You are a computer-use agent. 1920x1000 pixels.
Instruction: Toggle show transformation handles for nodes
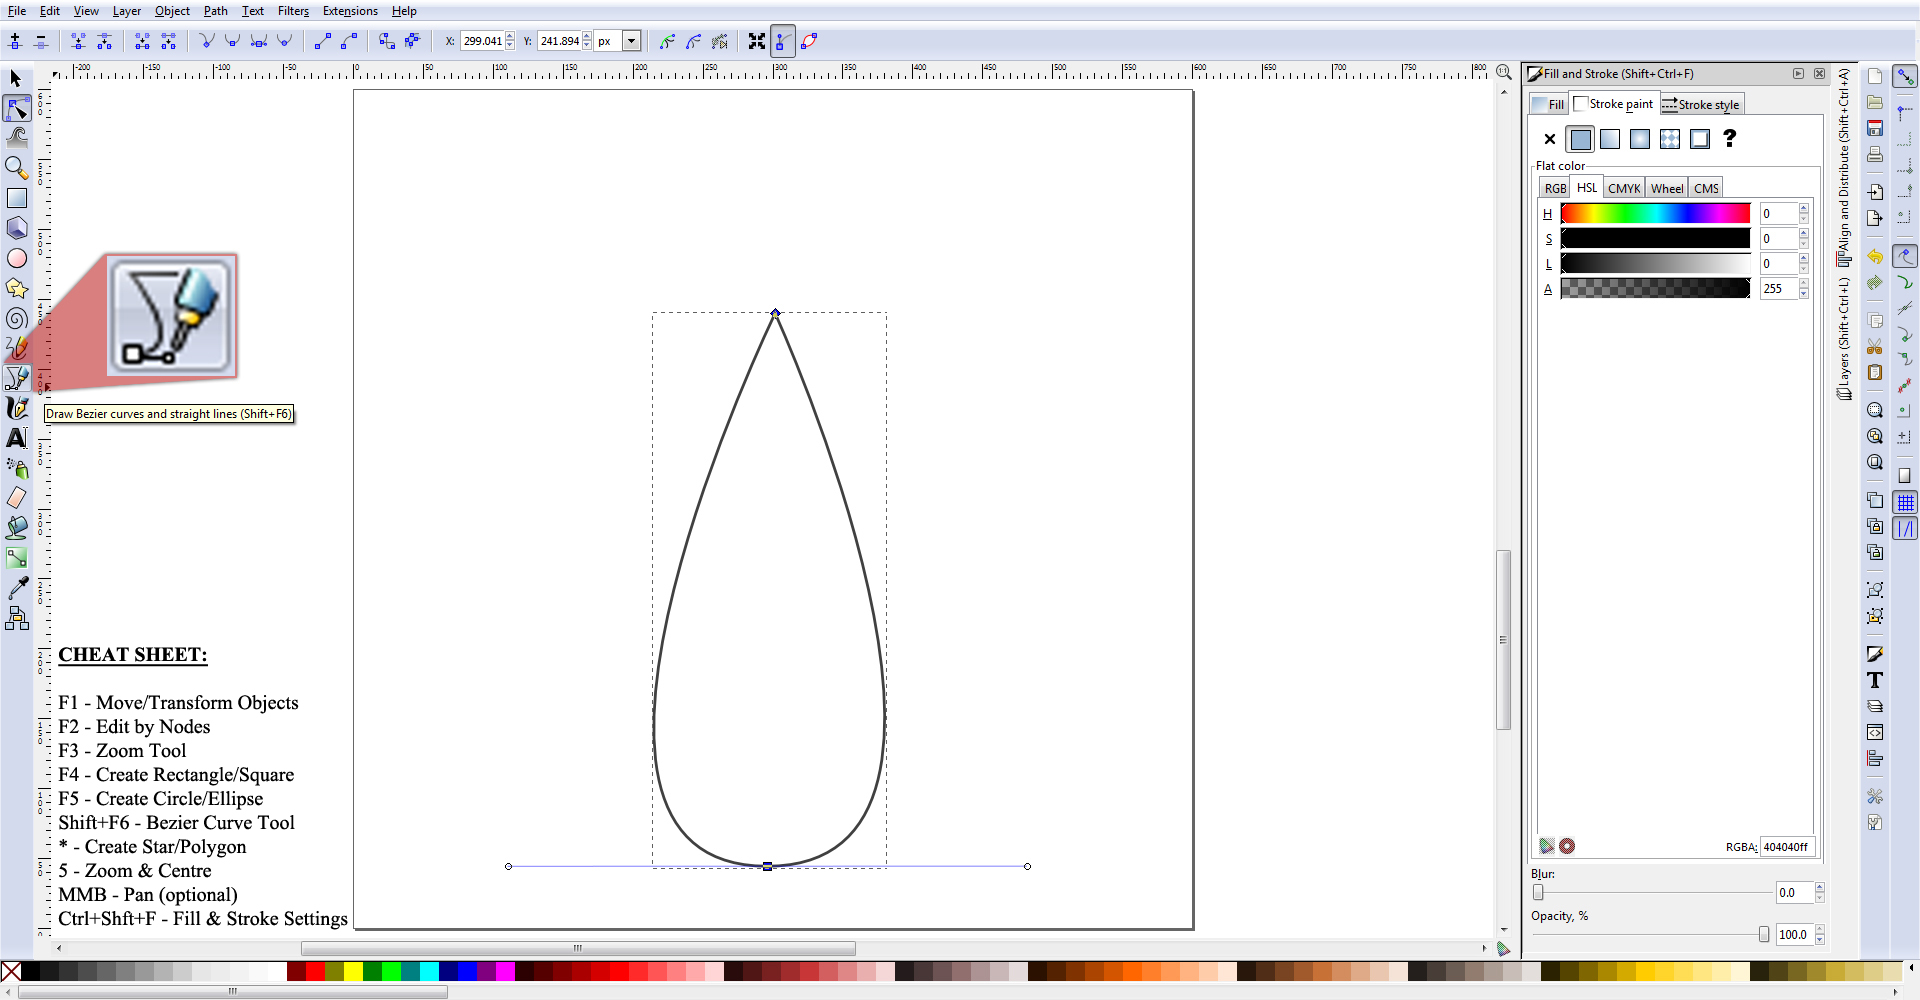[757, 41]
